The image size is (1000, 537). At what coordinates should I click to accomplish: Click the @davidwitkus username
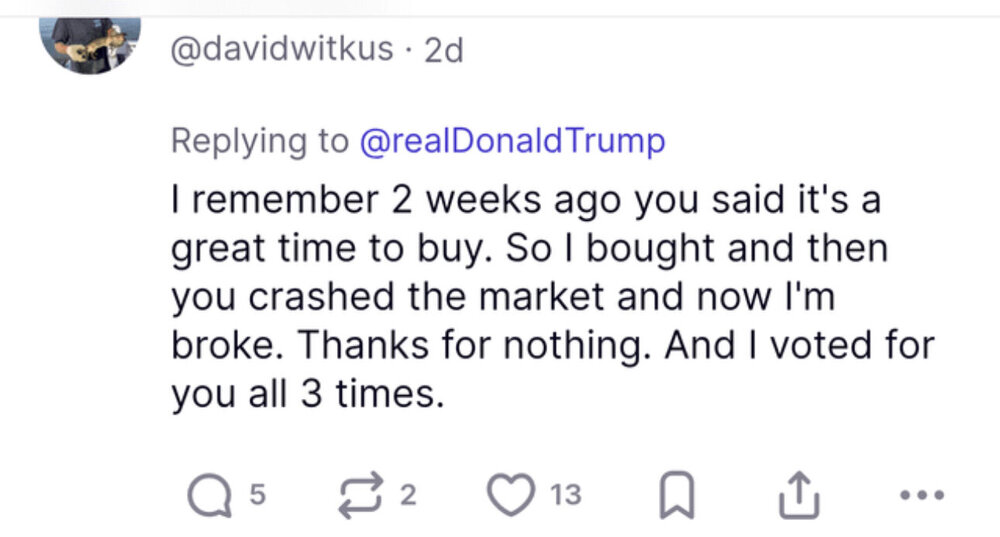[x=283, y=48]
